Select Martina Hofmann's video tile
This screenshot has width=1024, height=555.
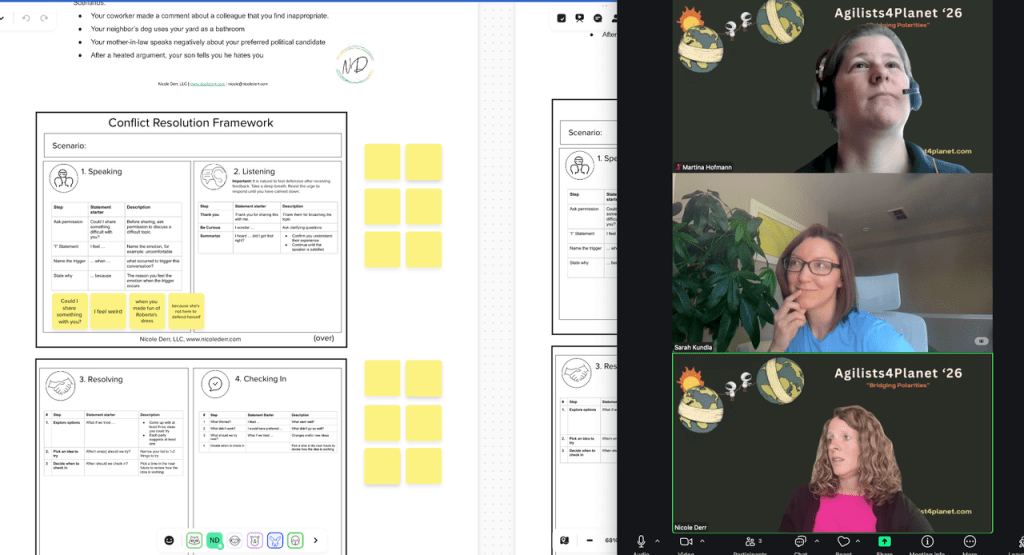pyautogui.click(x=833, y=86)
